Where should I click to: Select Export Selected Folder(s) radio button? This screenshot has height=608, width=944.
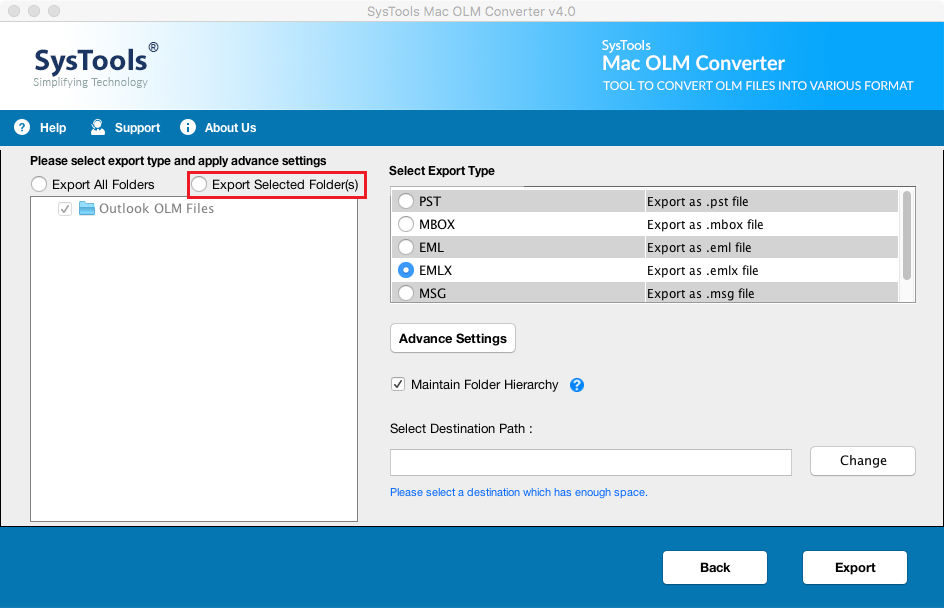tap(199, 184)
